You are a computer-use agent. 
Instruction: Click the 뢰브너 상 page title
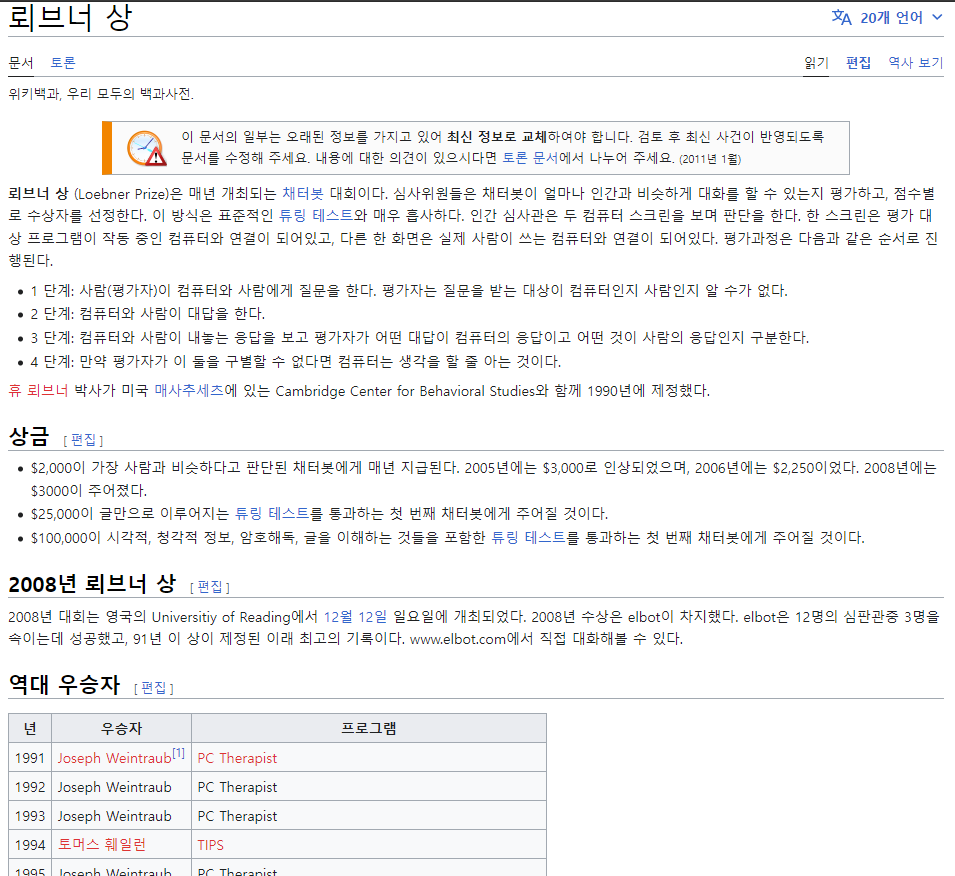(70, 17)
